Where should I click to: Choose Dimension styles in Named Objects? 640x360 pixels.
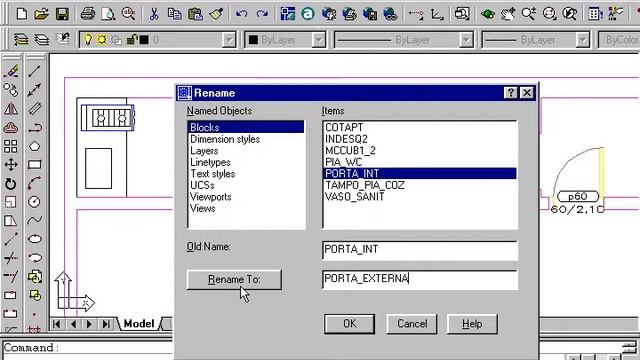pos(246,139)
